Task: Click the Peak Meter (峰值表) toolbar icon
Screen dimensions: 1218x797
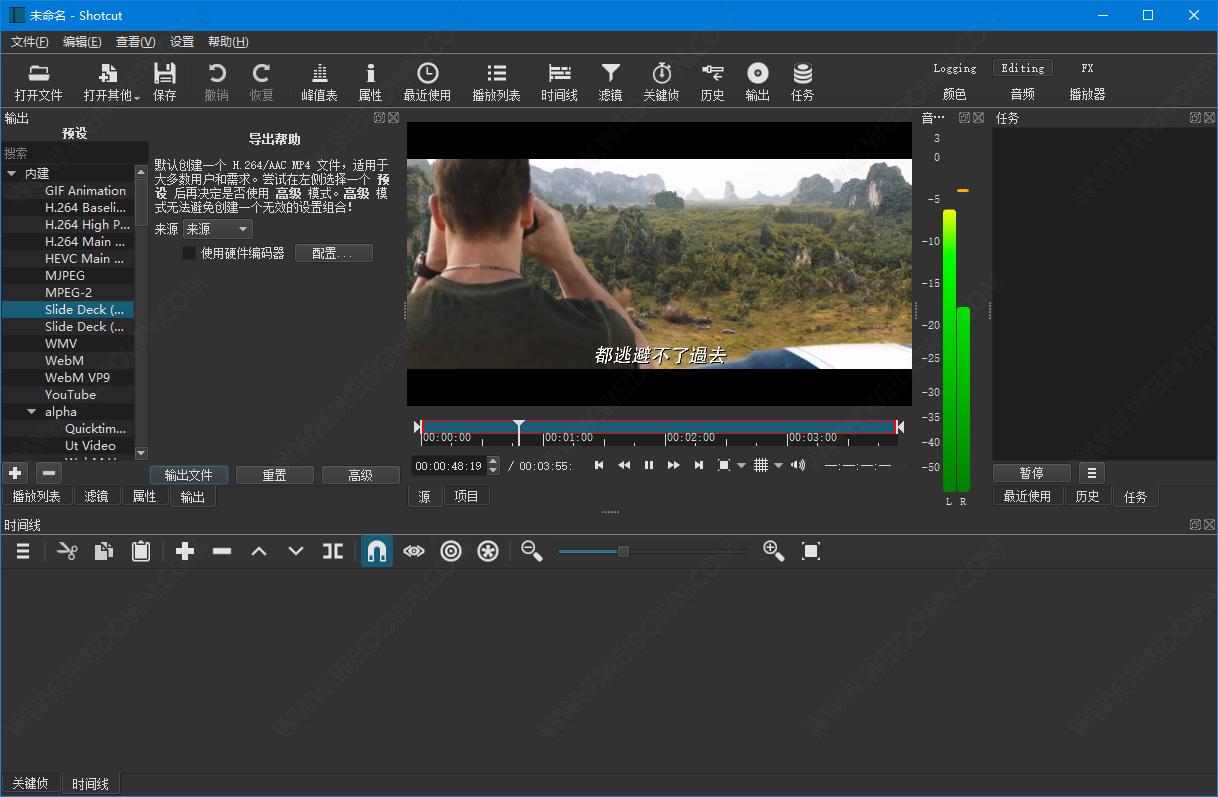Action: [x=319, y=82]
